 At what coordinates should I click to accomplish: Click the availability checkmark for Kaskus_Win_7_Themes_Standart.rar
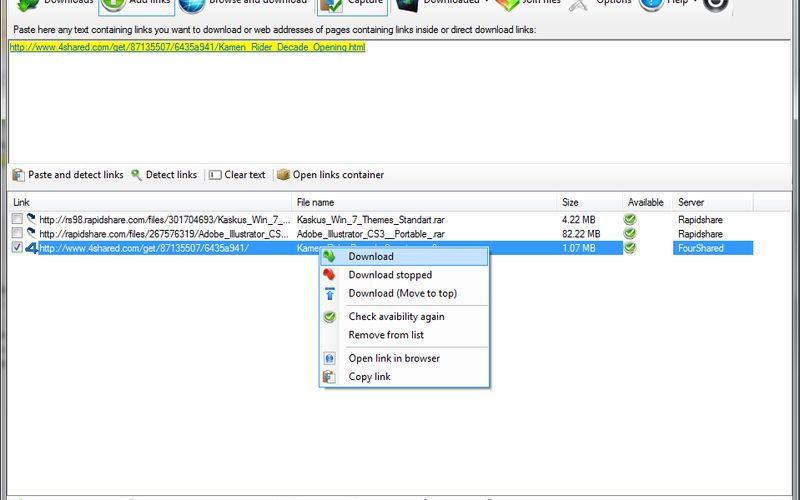click(630, 219)
